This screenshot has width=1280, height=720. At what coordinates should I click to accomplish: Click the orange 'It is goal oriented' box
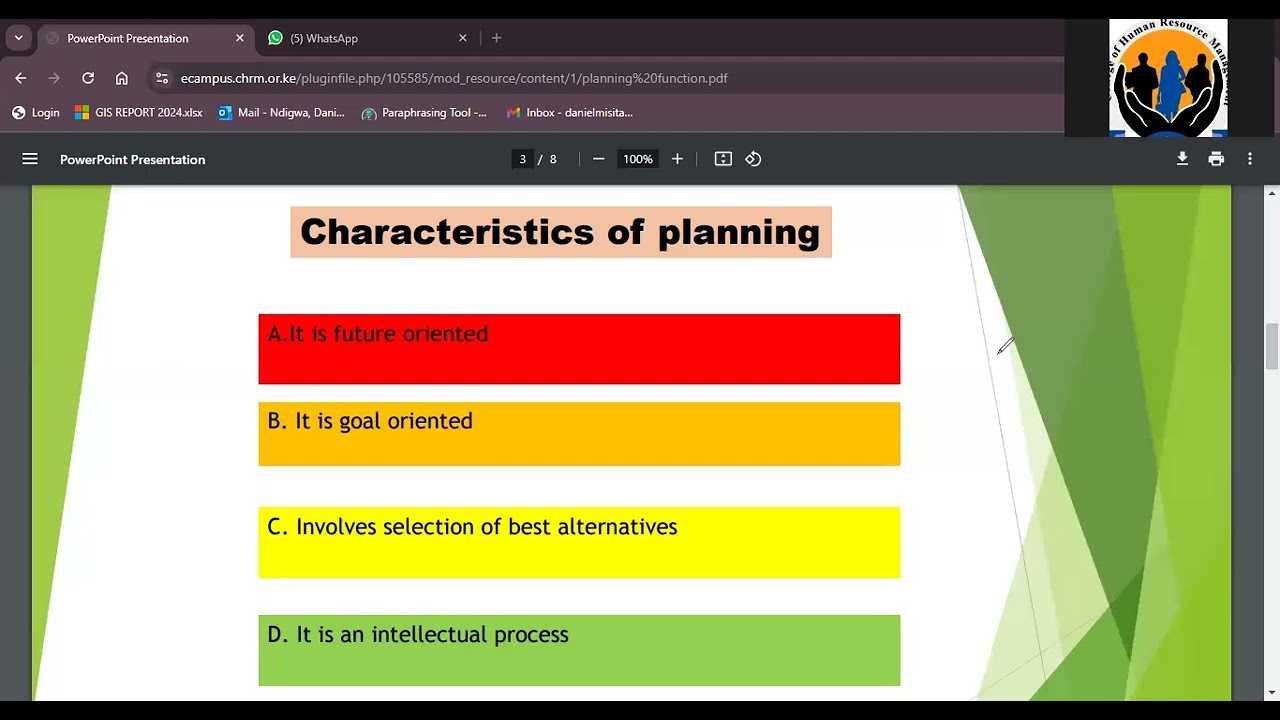point(579,434)
